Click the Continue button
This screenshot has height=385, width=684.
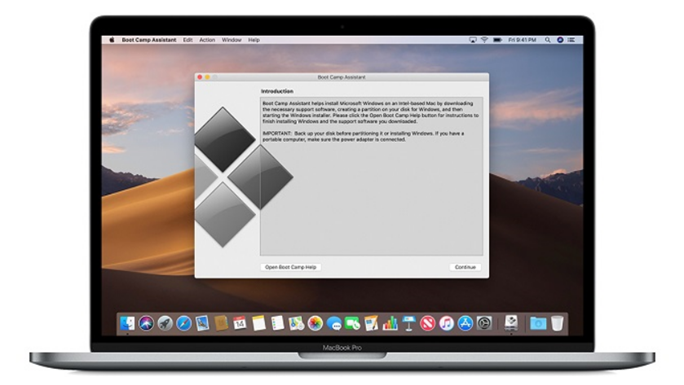pos(465,267)
